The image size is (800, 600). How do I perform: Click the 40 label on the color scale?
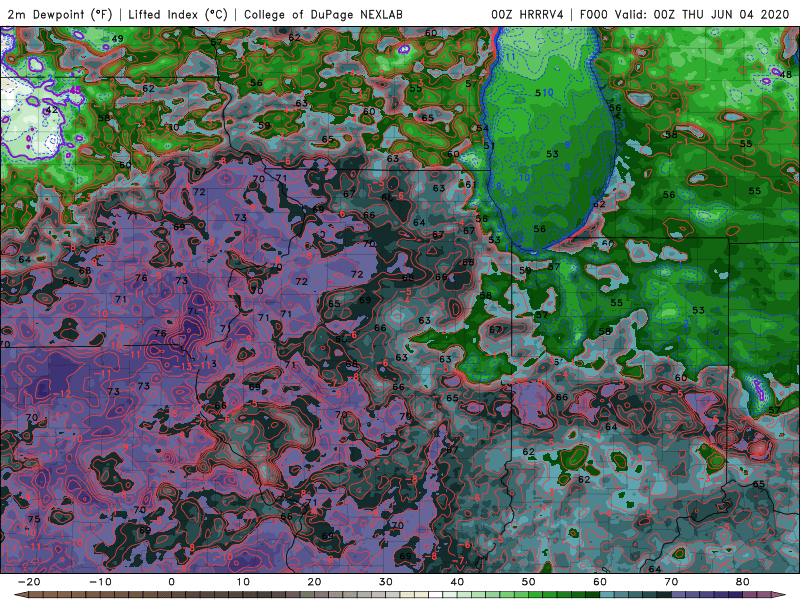pyautogui.click(x=457, y=582)
